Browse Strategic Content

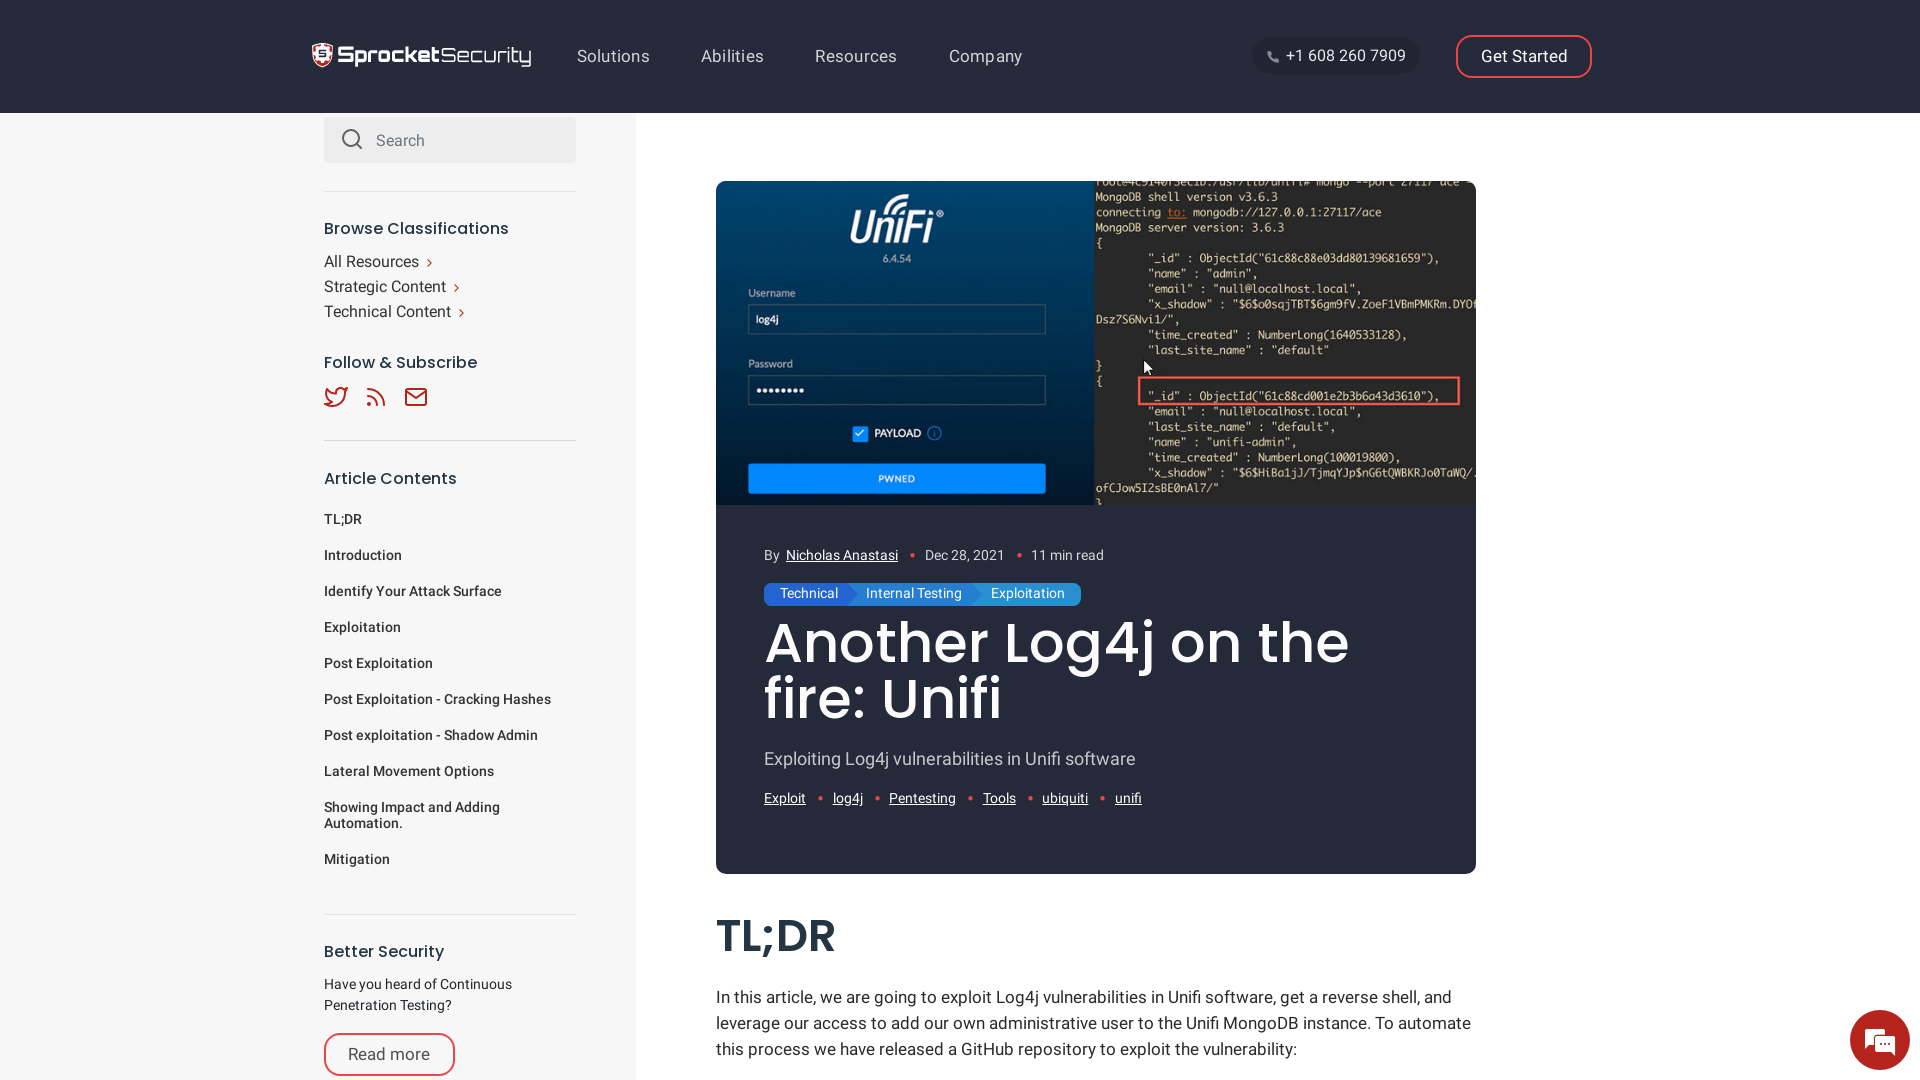coord(392,287)
